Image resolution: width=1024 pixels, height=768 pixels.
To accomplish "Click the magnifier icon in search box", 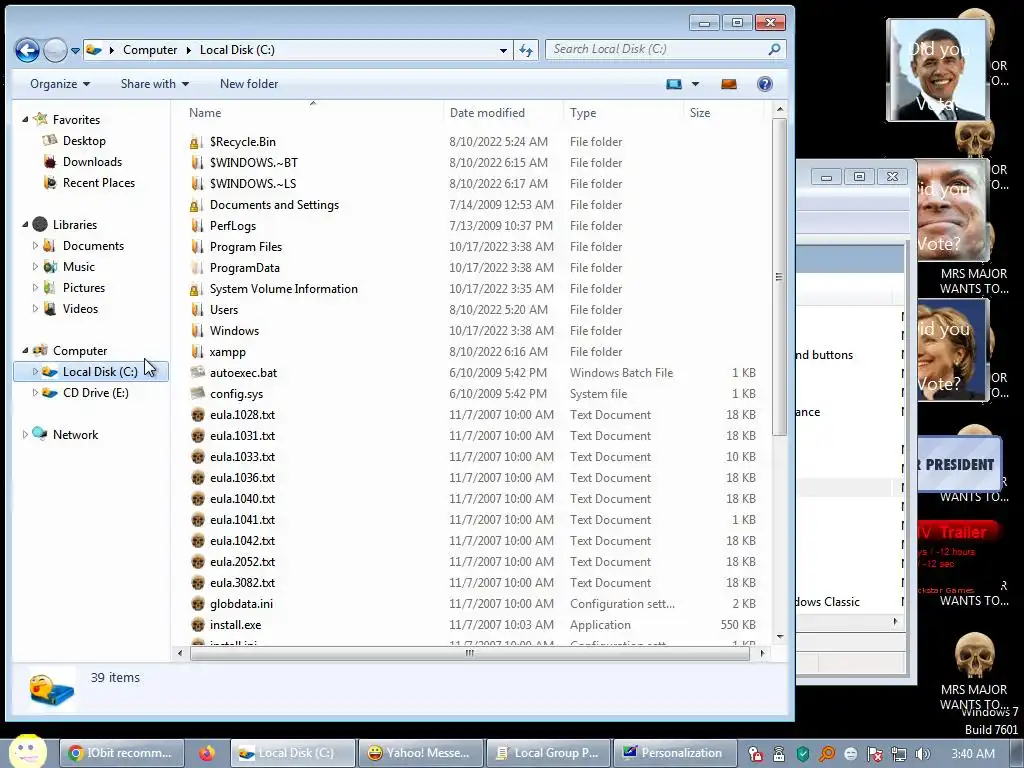I will (774, 49).
